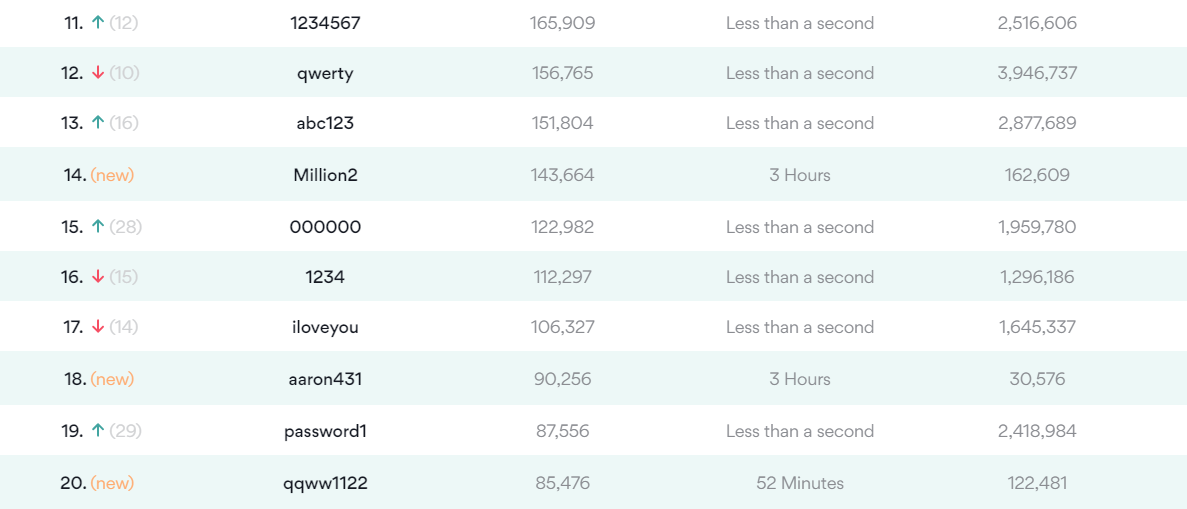Viewport: 1187px width, 509px height.
Task: Select the password 'qwerty'
Action: [x=325, y=73]
